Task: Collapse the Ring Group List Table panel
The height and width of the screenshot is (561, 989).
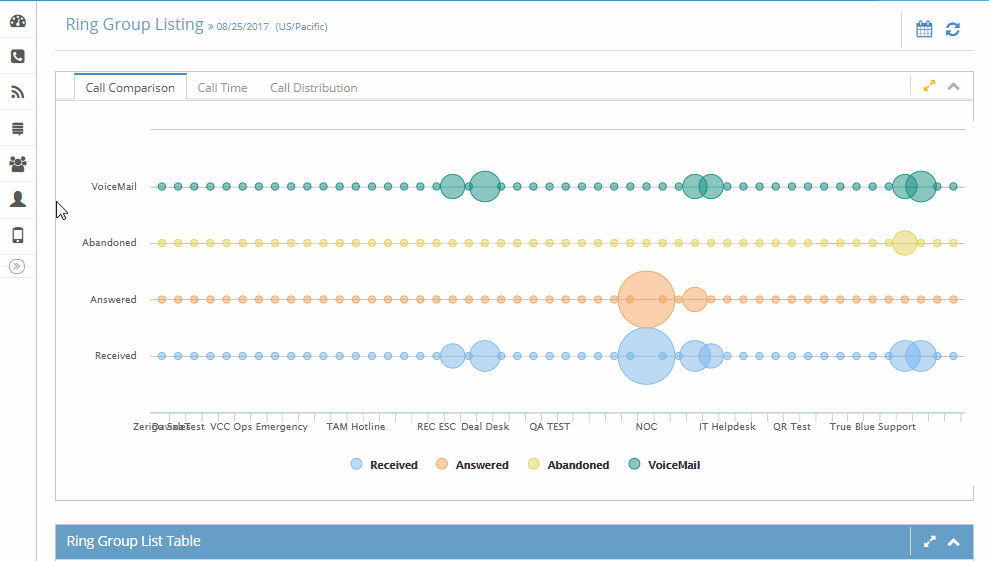Action: 954,541
